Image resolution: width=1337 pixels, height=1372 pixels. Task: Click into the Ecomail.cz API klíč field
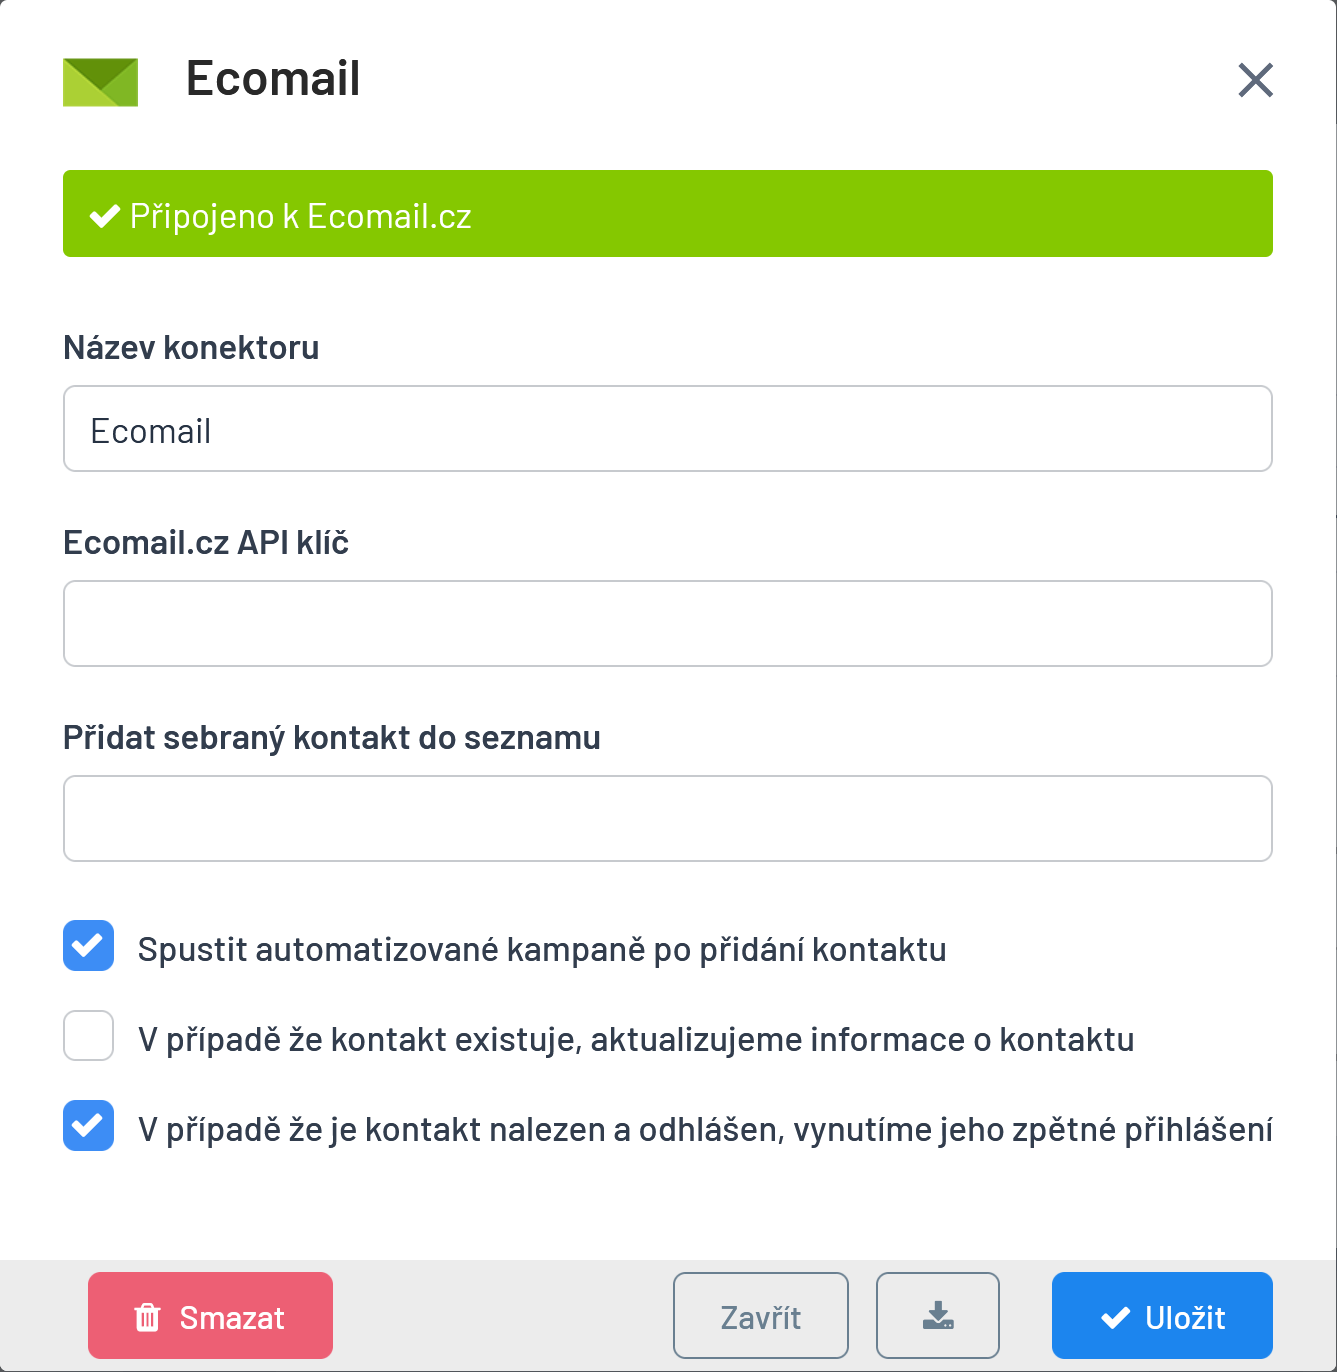coord(668,623)
